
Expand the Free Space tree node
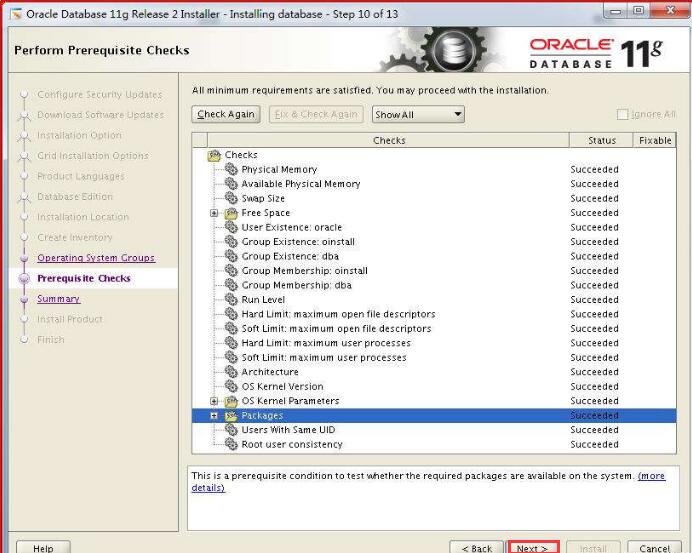tap(214, 213)
